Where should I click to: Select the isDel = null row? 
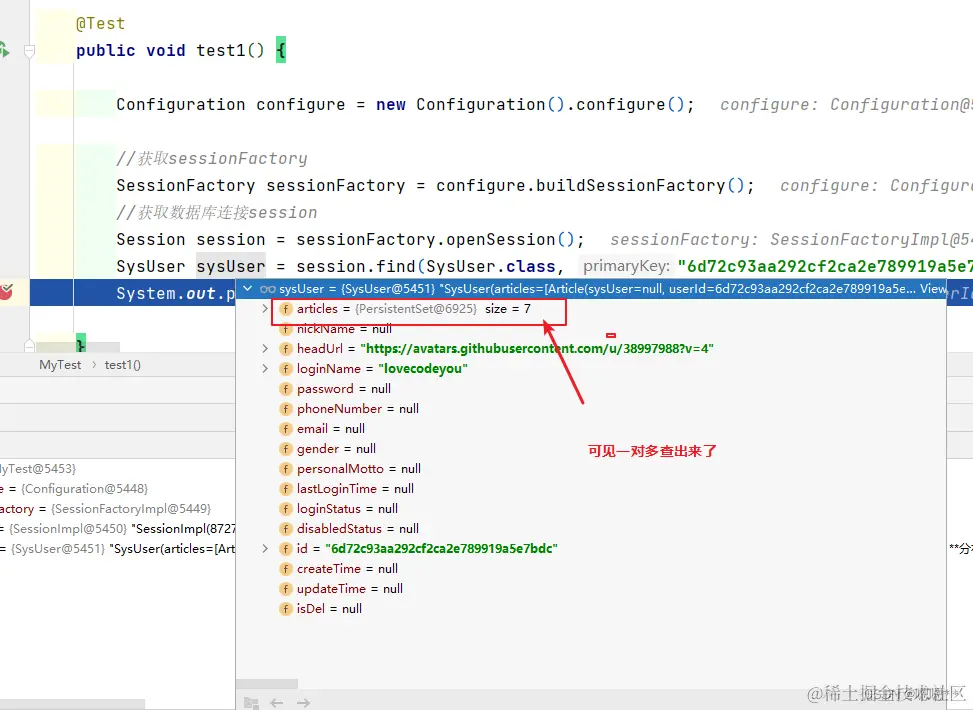pyautogui.click(x=591, y=609)
